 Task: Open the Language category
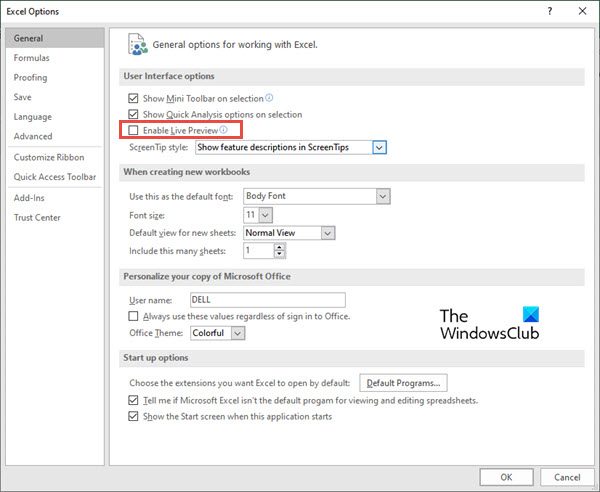pyautogui.click(x=55, y=117)
